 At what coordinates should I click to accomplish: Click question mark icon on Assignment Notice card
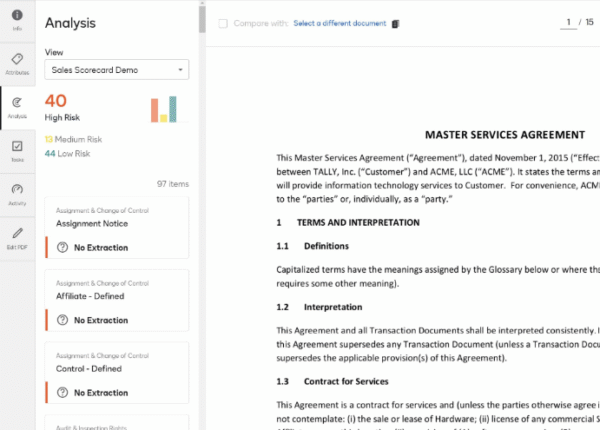[62, 245]
